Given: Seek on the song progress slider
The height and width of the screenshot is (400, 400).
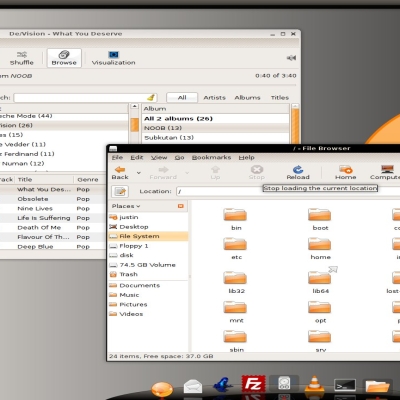Looking at the screenshot, I should [148, 85].
